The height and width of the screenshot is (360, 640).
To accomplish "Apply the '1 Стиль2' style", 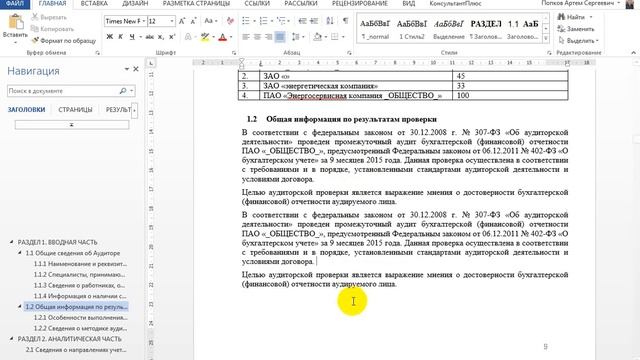I will pos(412,29).
